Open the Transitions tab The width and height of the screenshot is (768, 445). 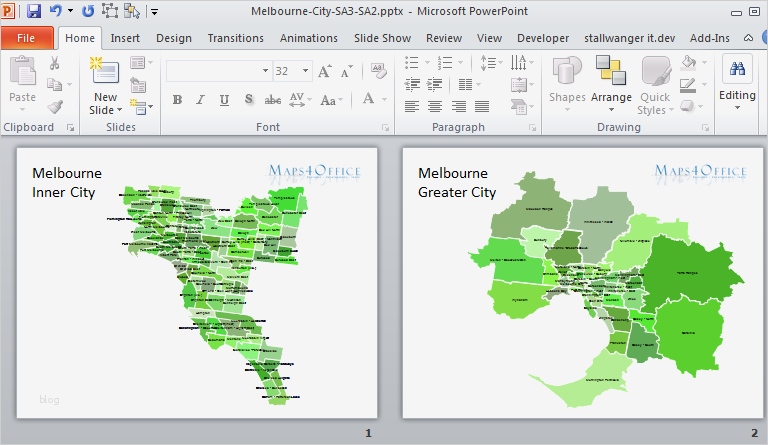coord(236,38)
